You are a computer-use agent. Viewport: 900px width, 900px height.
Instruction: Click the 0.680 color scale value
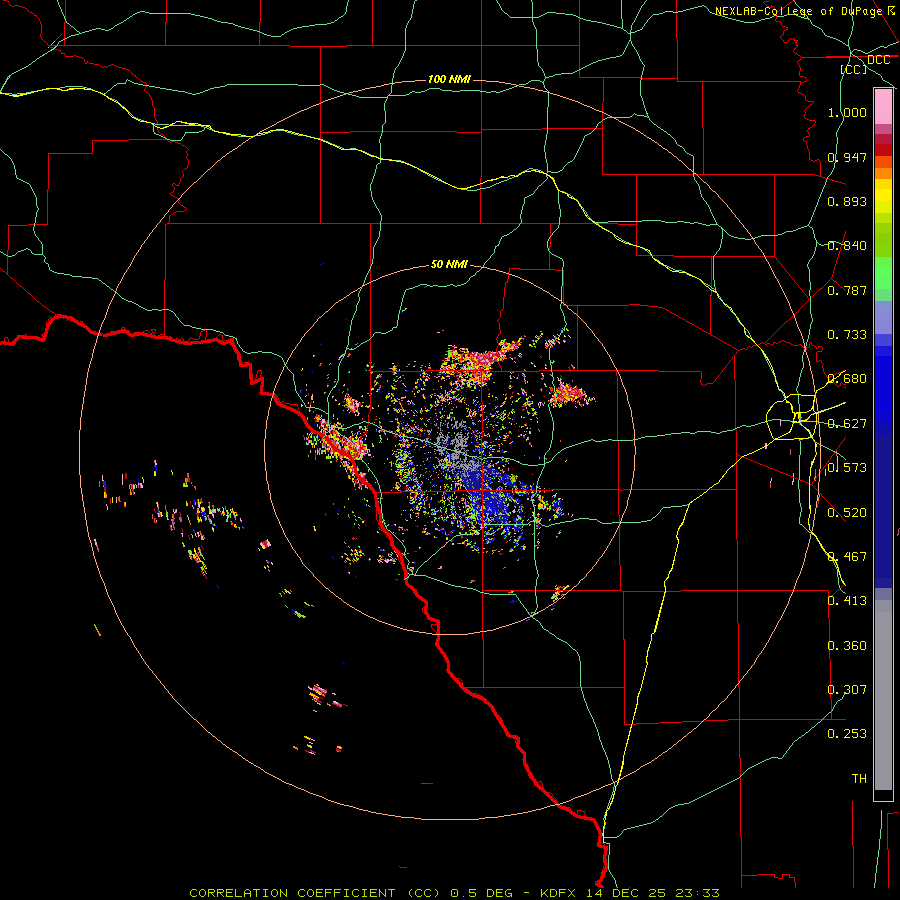point(847,379)
